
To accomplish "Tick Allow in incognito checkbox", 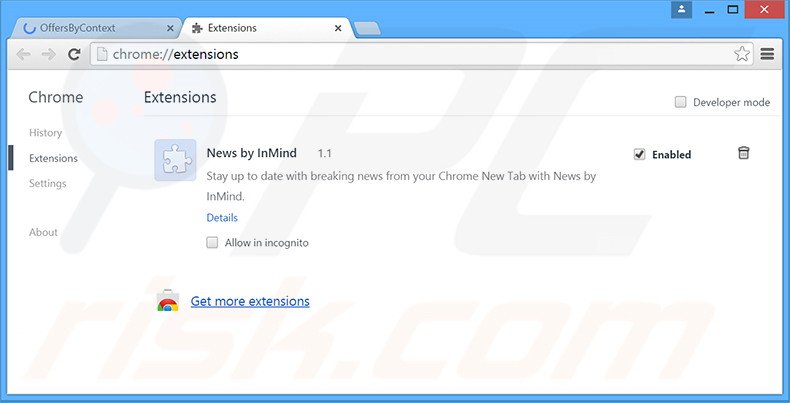I will coord(213,243).
